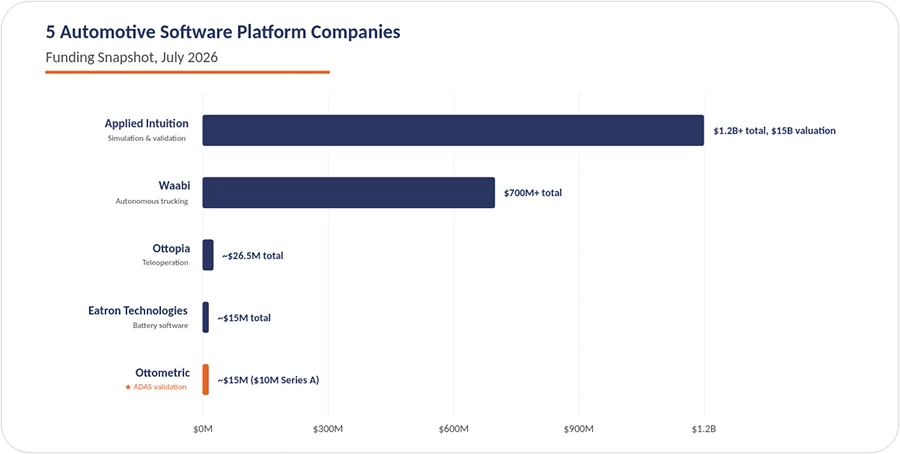Click the star 'ADAS validation' caption
The width and height of the screenshot is (900, 454).
(x=156, y=387)
